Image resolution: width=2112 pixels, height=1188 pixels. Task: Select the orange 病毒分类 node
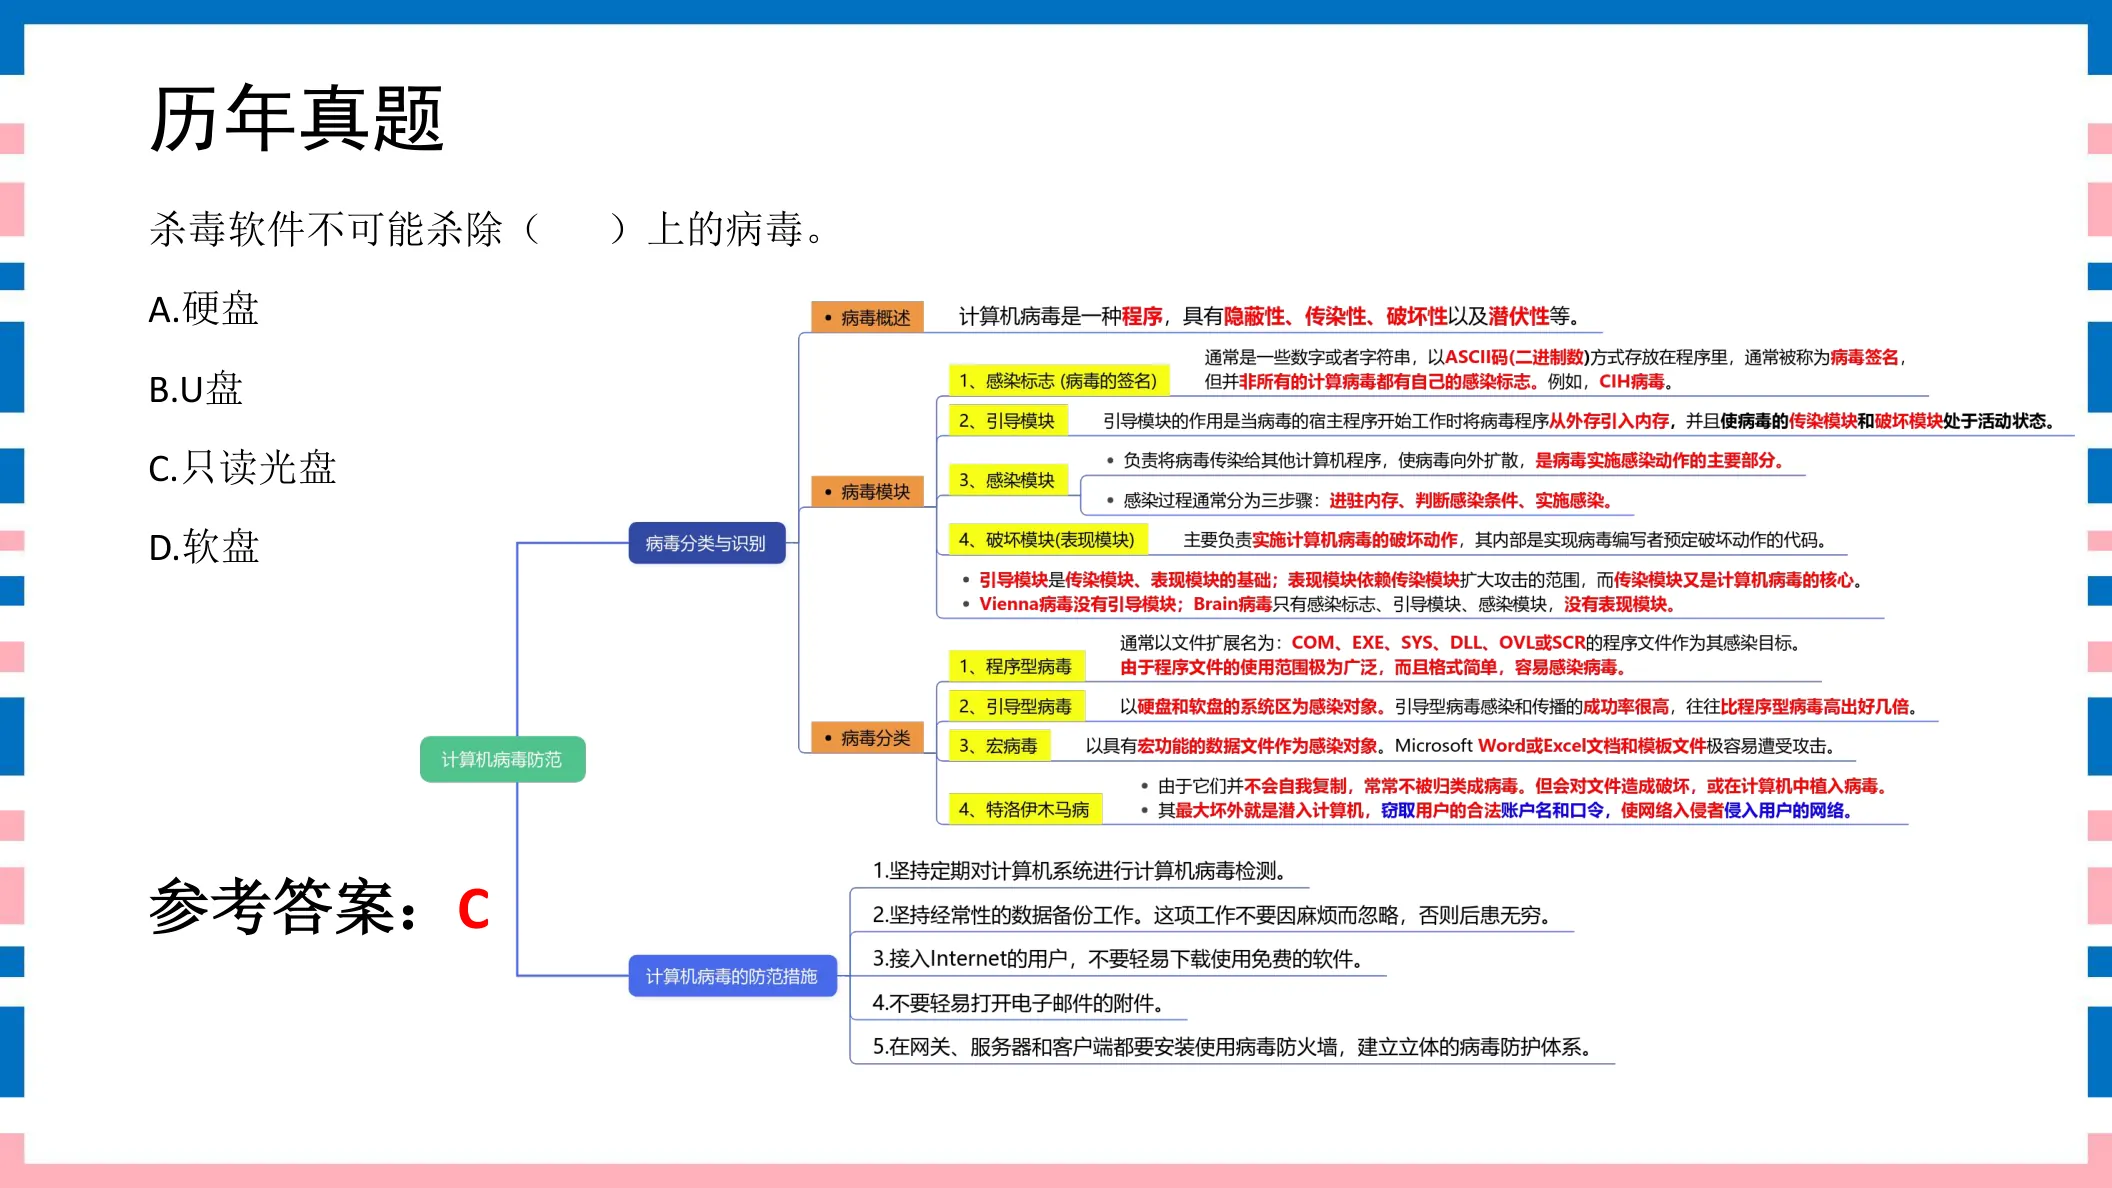(x=867, y=738)
